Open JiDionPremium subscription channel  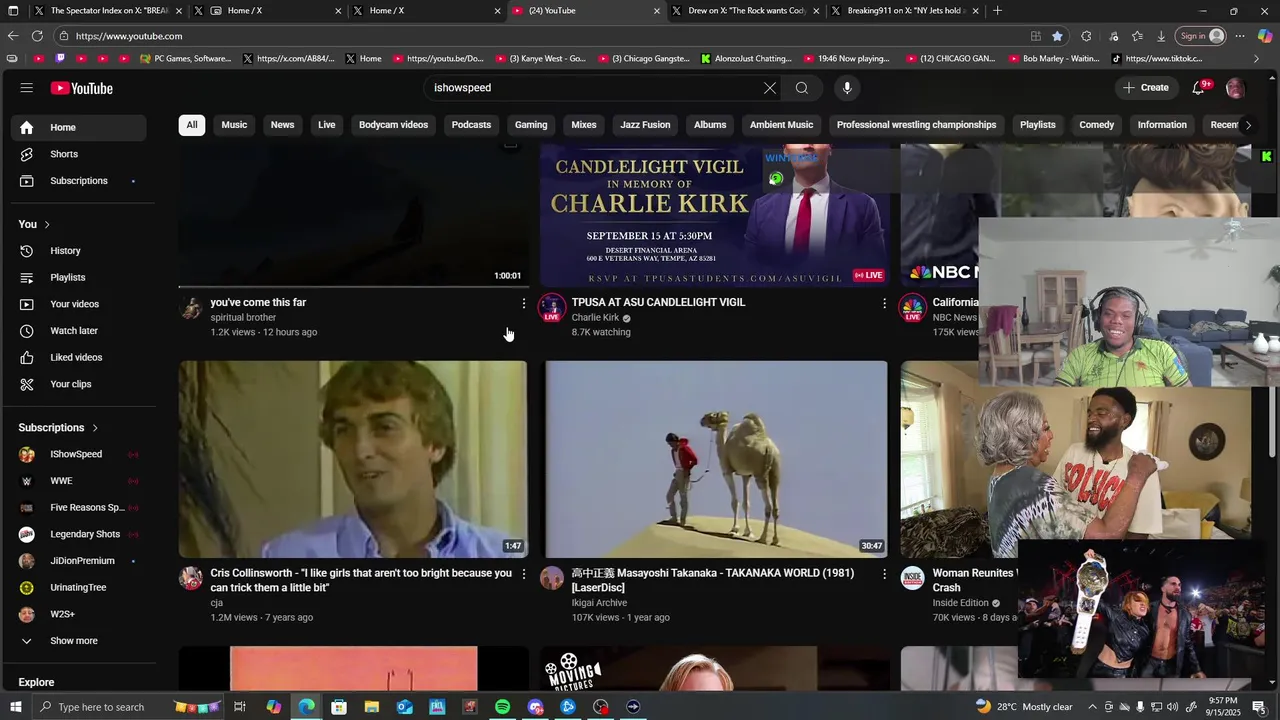pyautogui.click(x=79, y=561)
